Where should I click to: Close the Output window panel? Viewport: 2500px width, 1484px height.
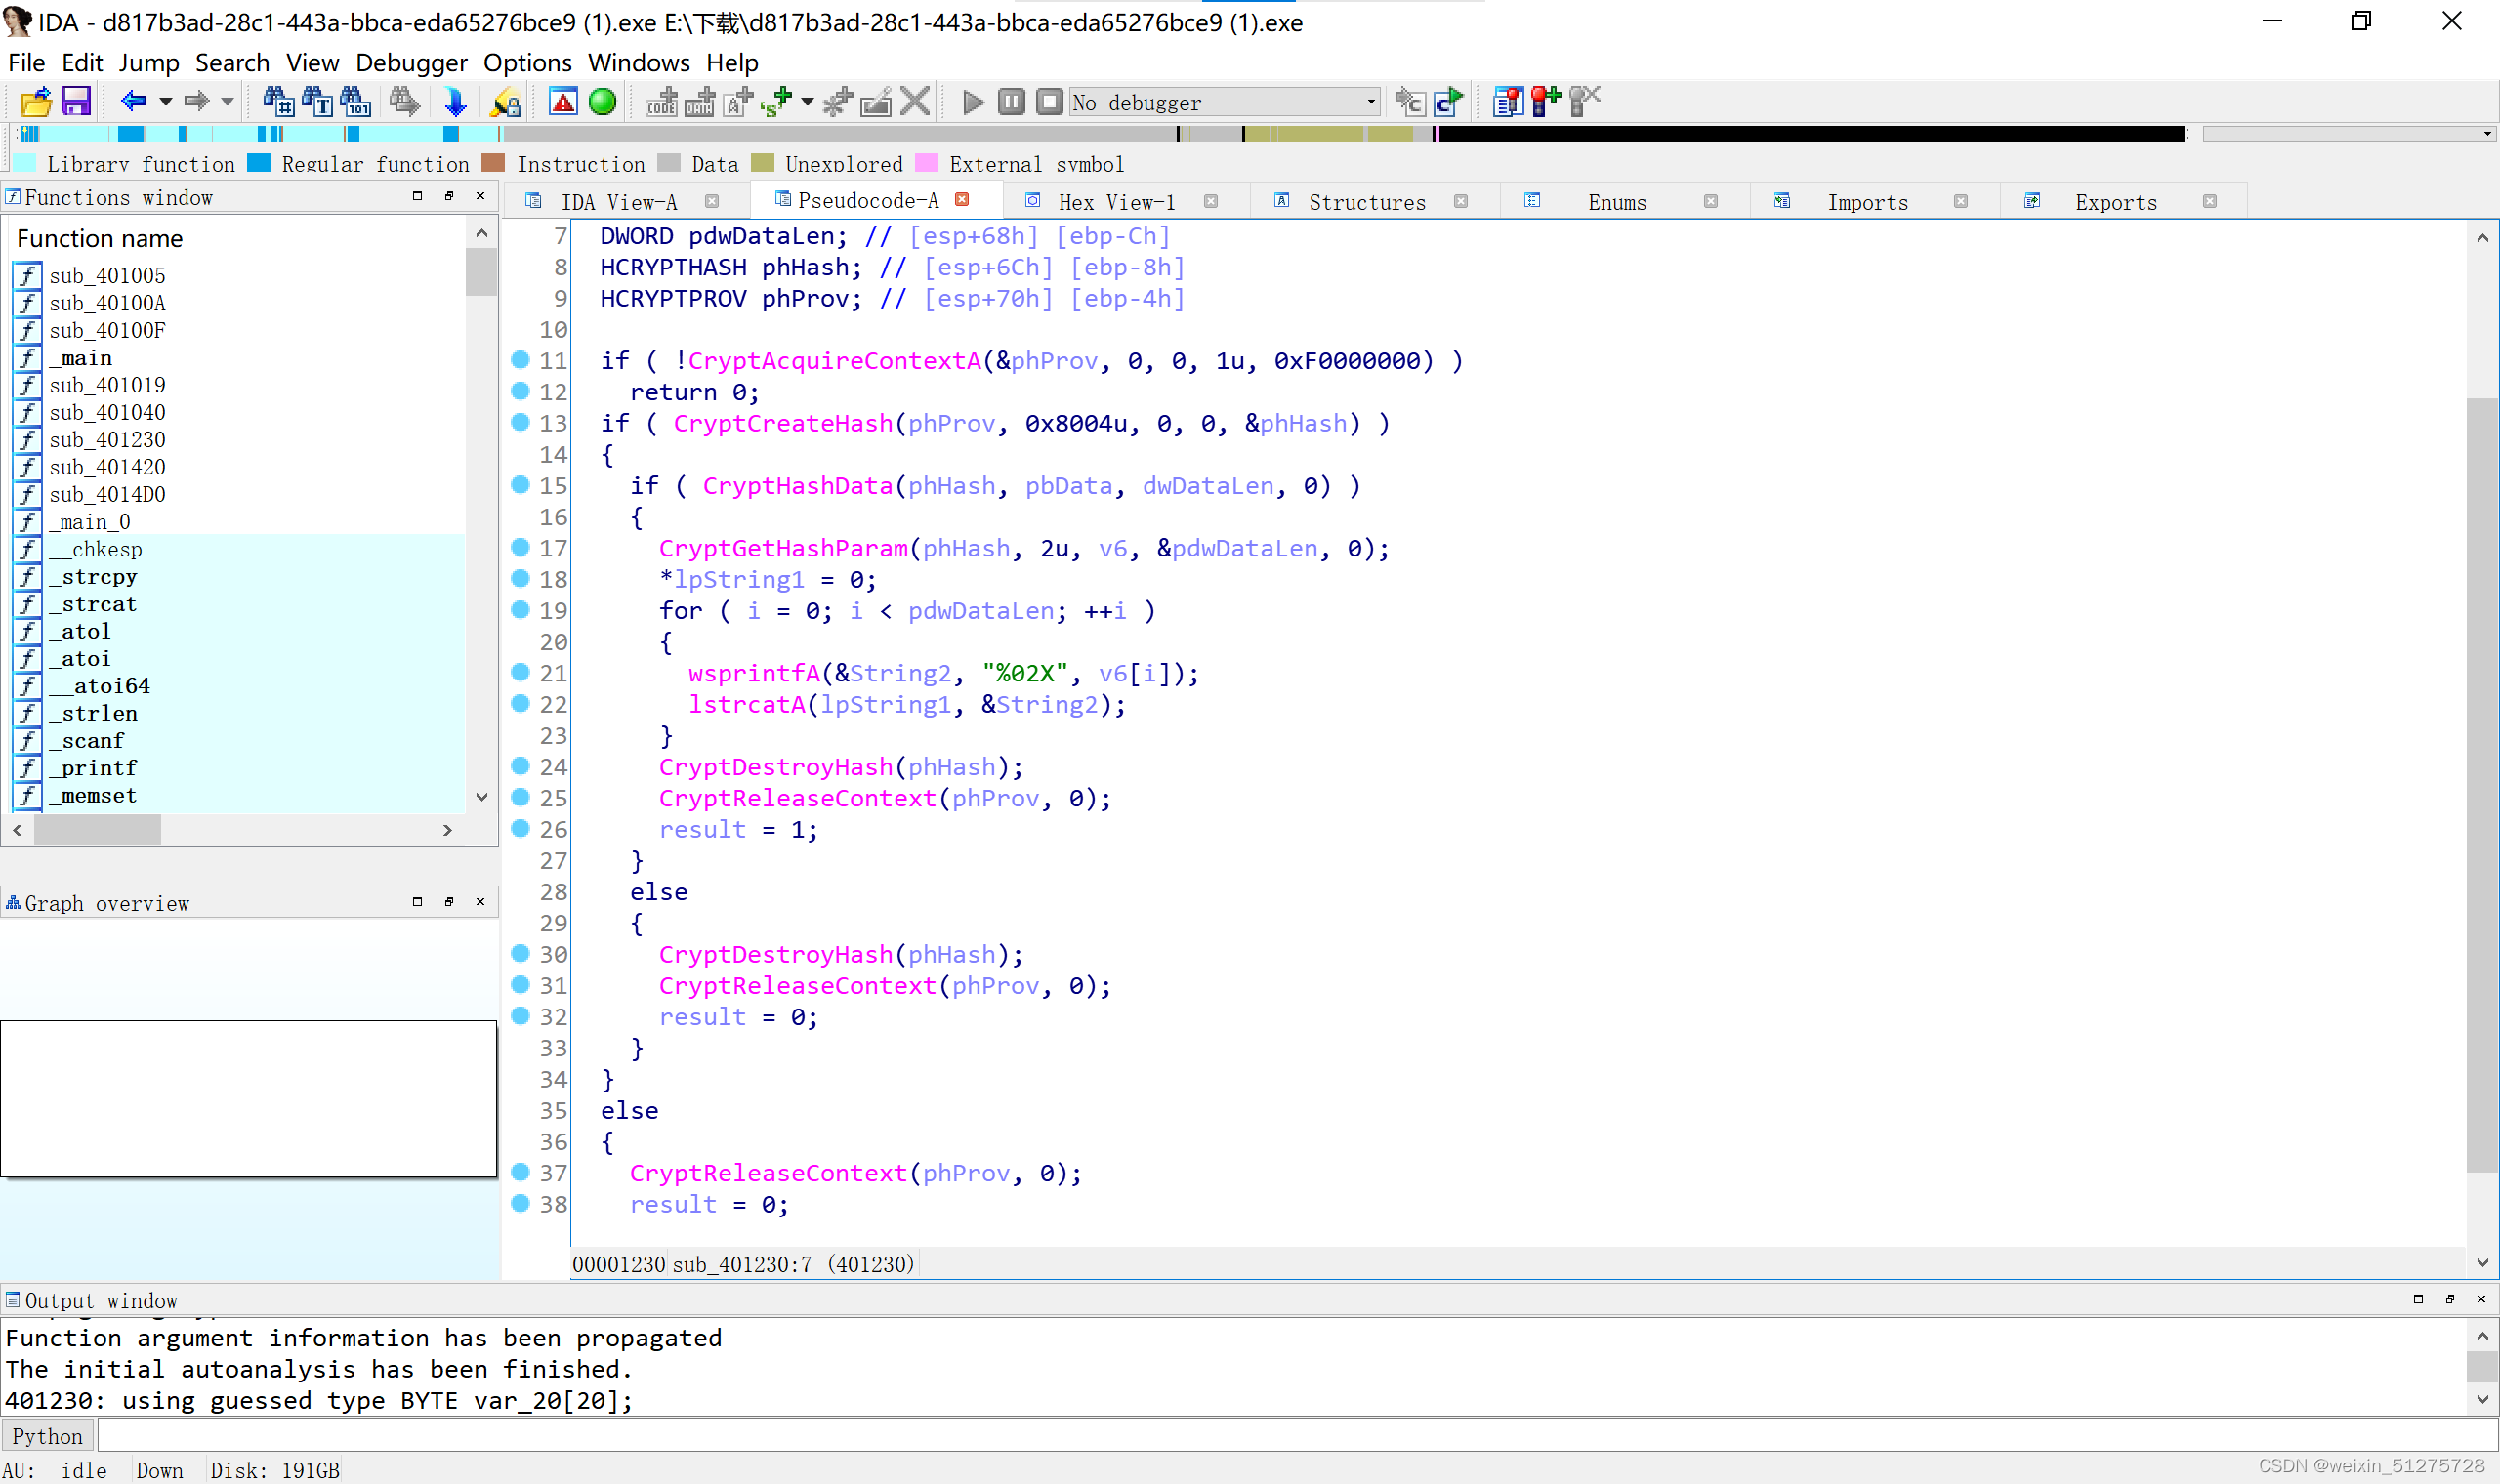click(x=2481, y=1299)
